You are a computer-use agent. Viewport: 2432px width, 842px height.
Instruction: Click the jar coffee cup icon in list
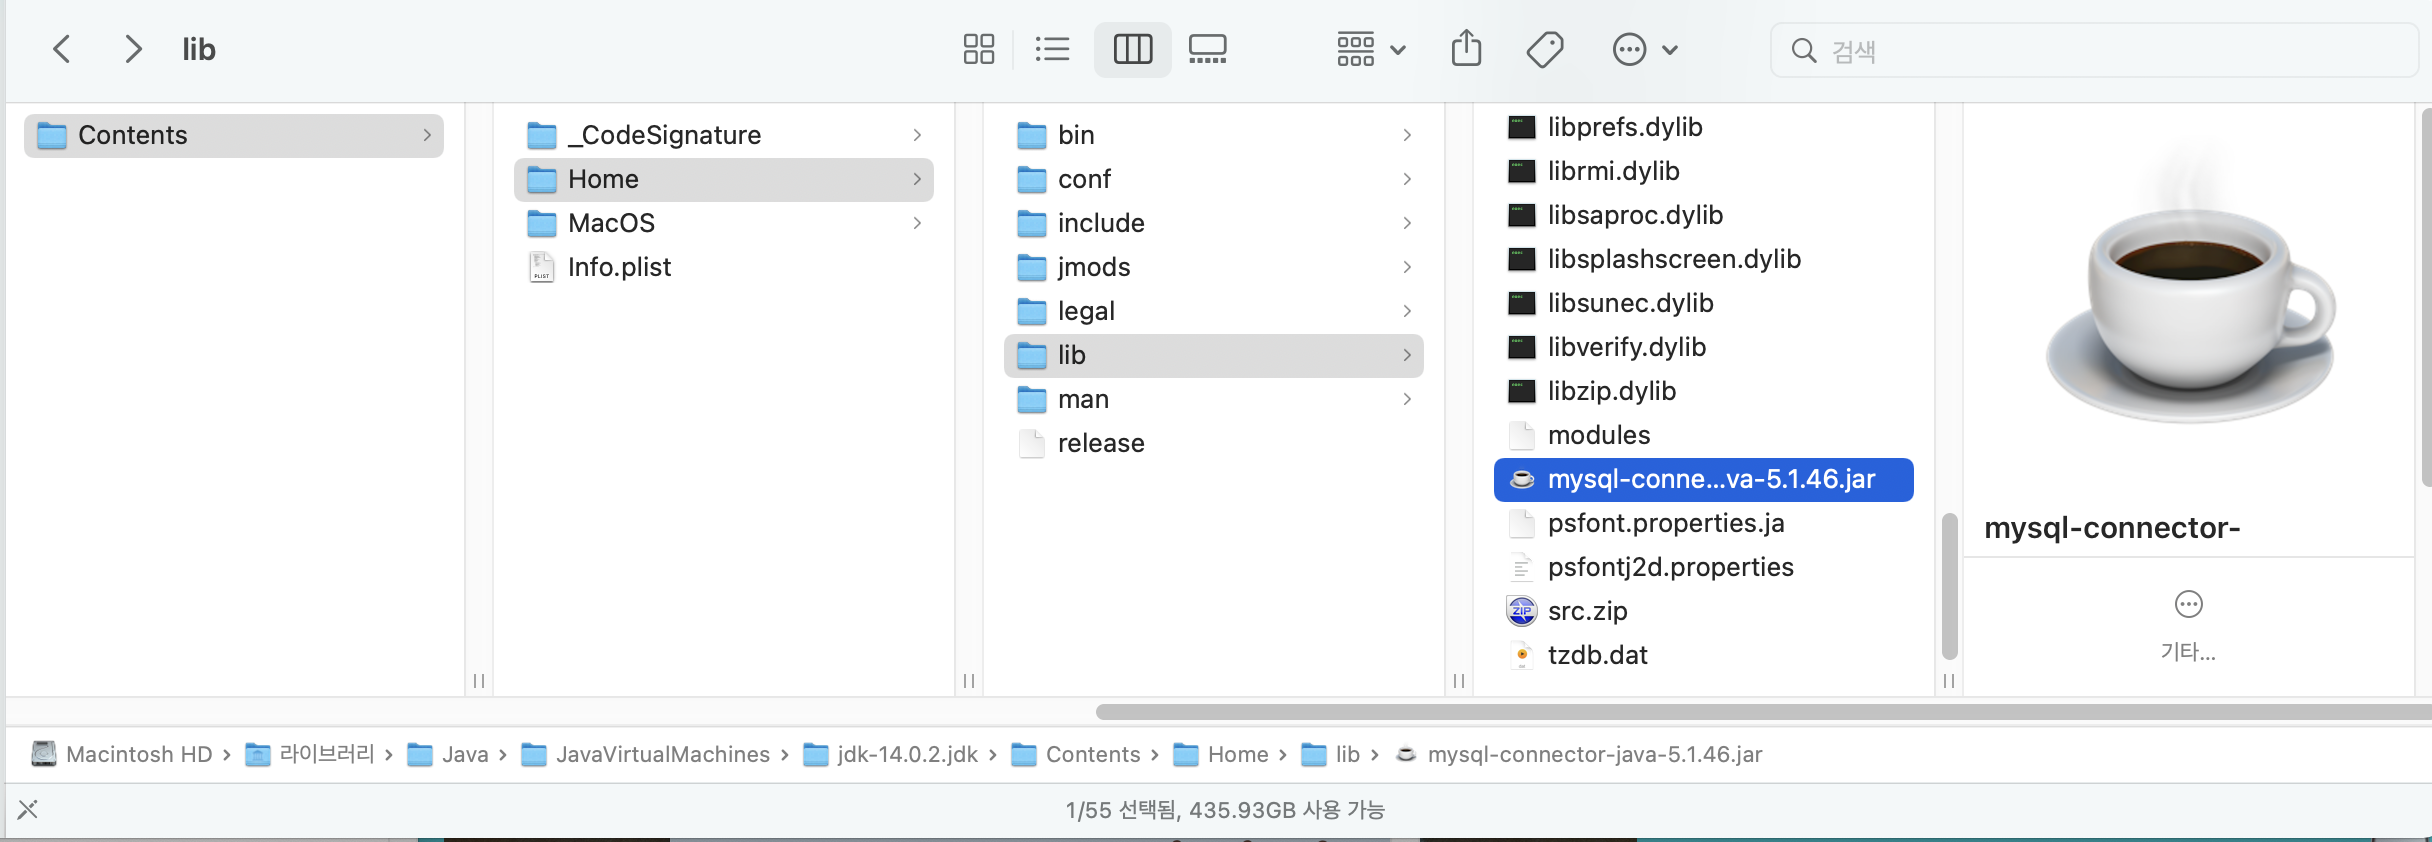1521,479
